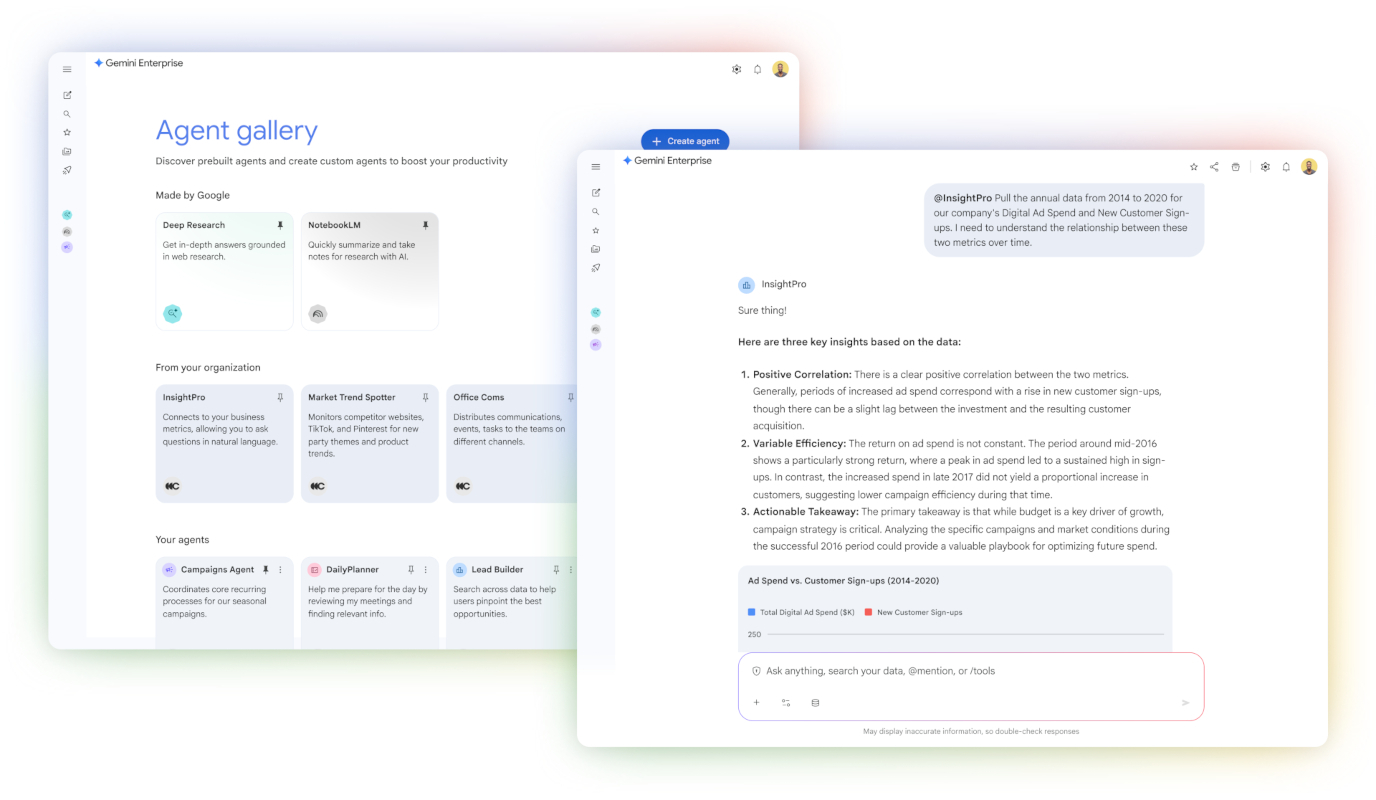Toggle pin on NotebookLM agent card
1376x800 pixels.
coord(425,225)
